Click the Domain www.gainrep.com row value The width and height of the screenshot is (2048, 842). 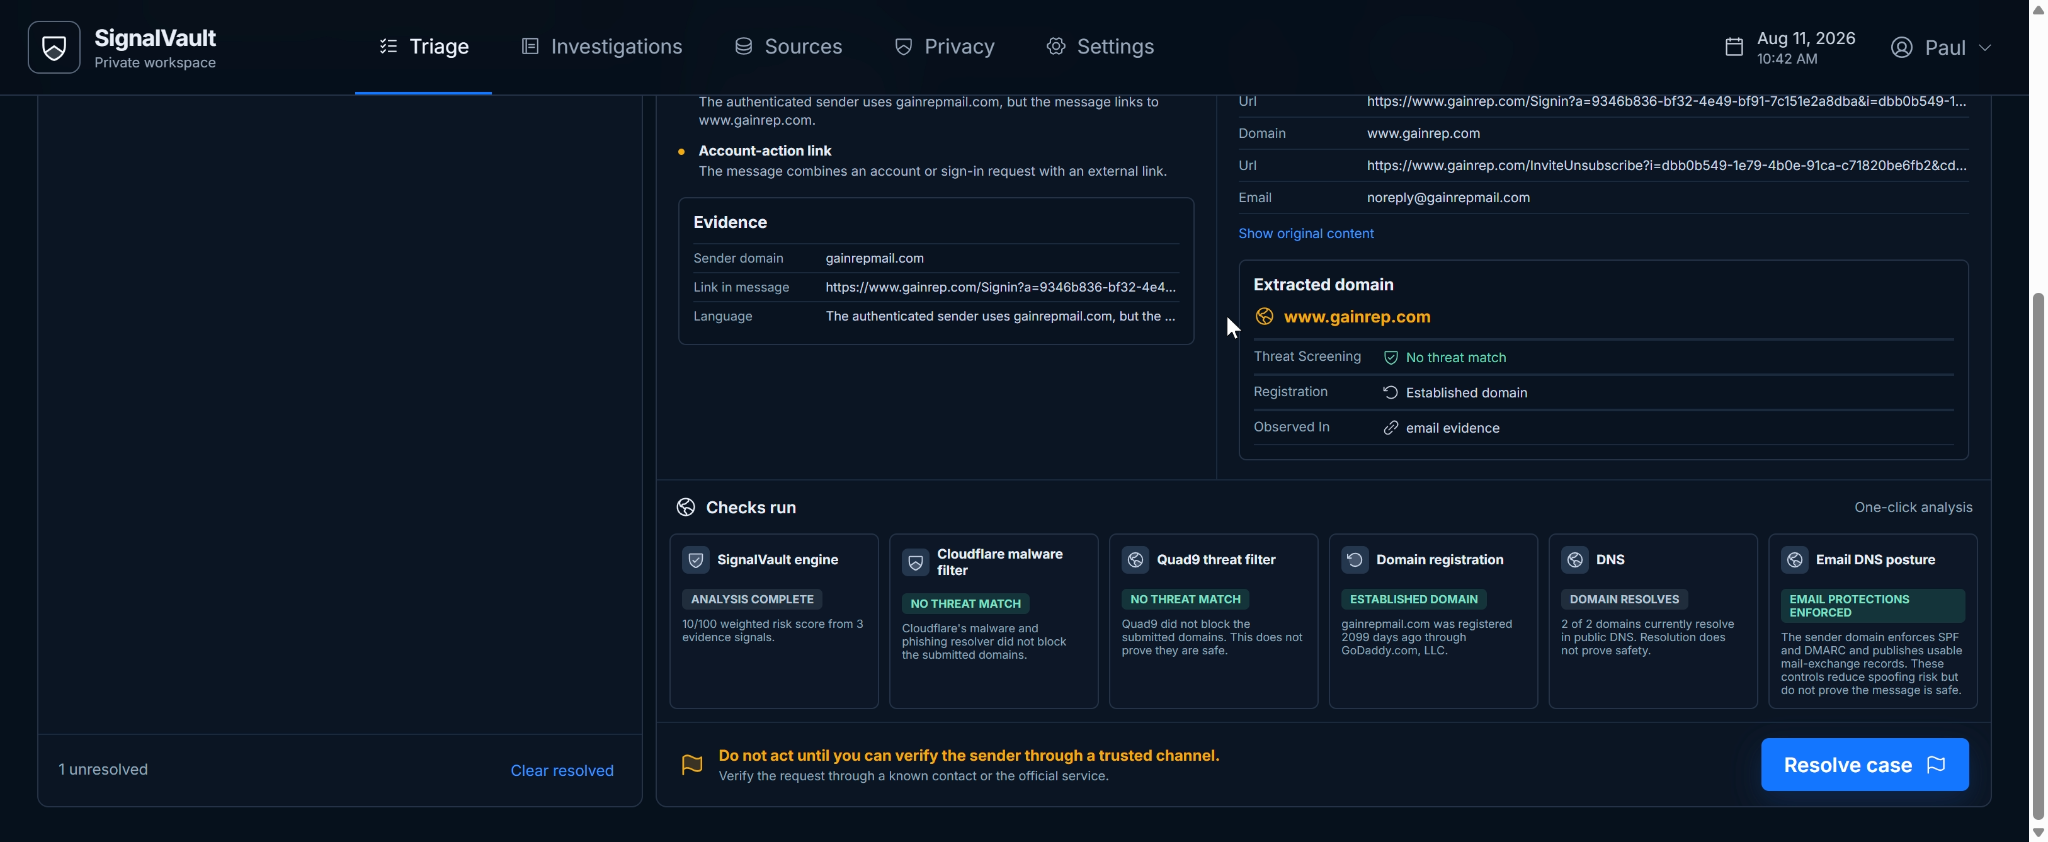point(1423,134)
